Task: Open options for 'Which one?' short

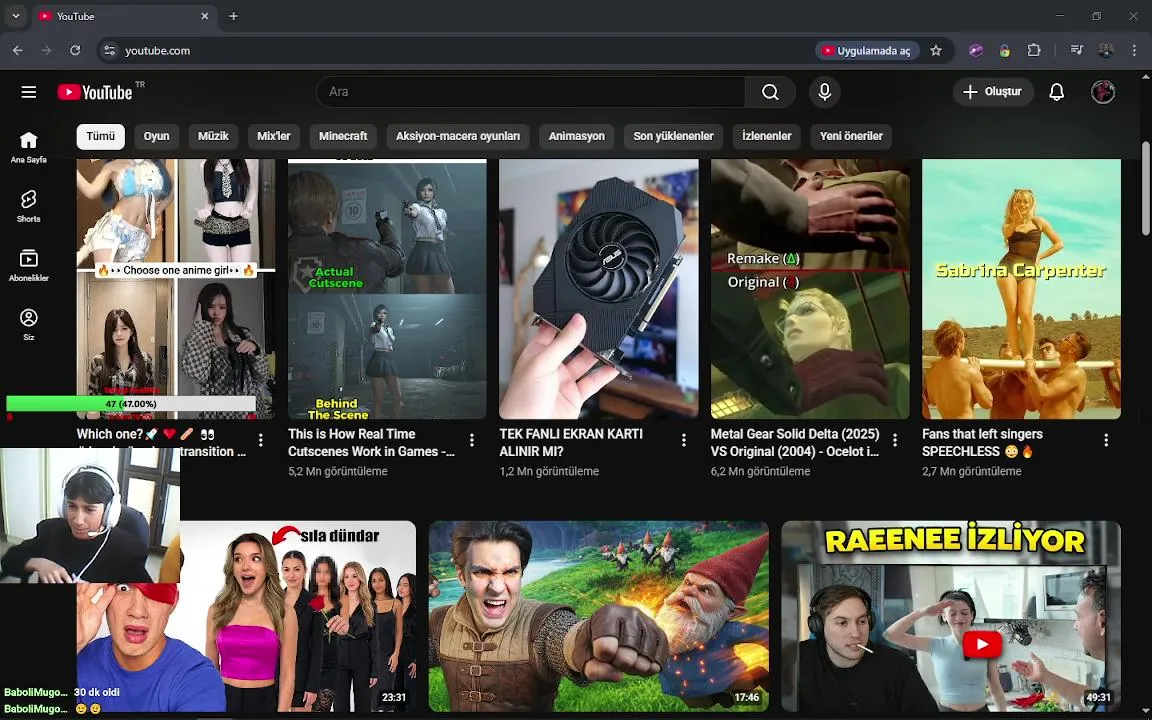Action: [x=261, y=440]
